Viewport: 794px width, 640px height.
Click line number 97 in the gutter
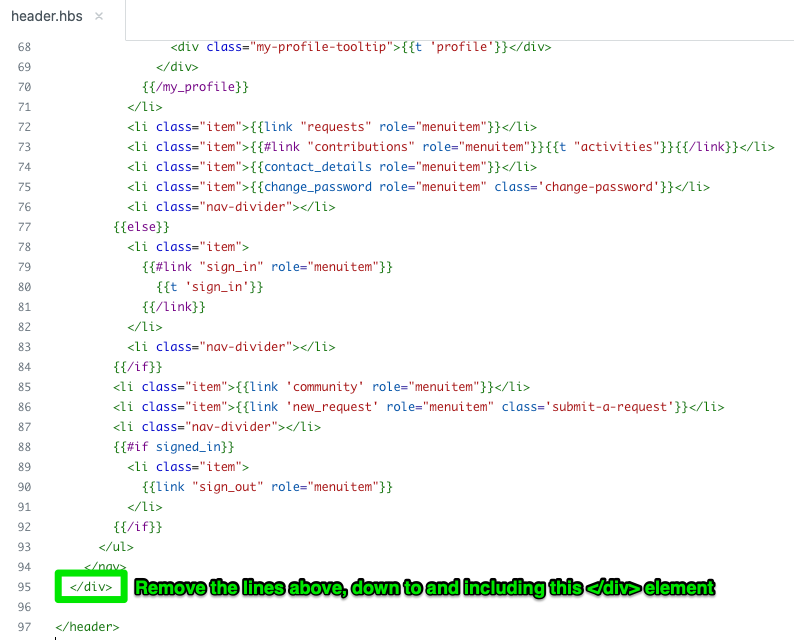(24, 627)
